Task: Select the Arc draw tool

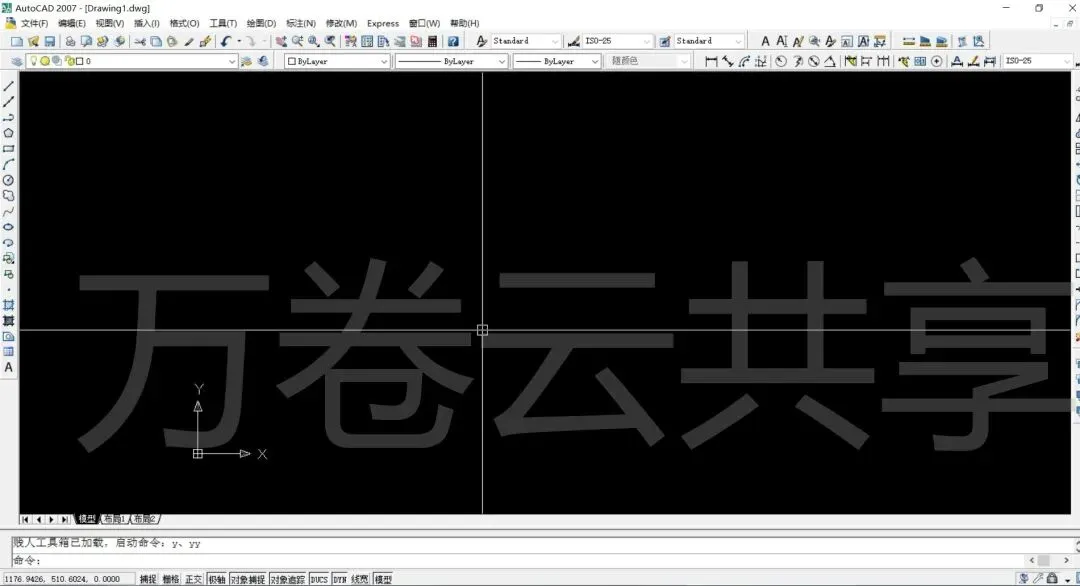Action: click(x=8, y=165)
